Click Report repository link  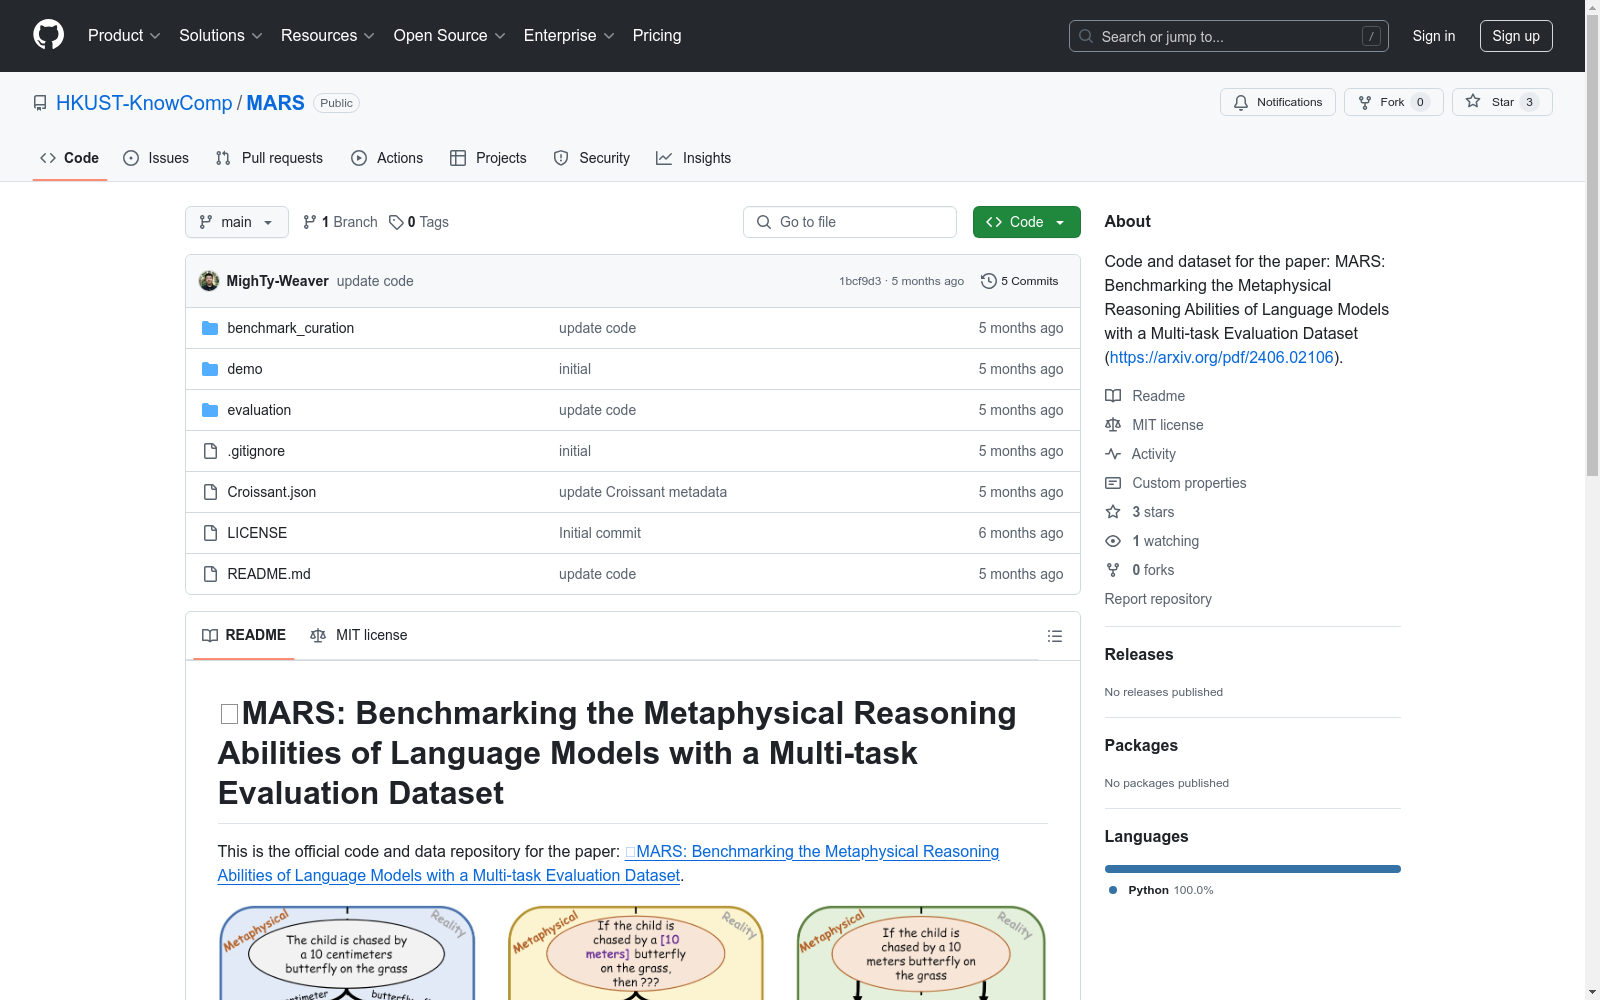coord(1158,599)
